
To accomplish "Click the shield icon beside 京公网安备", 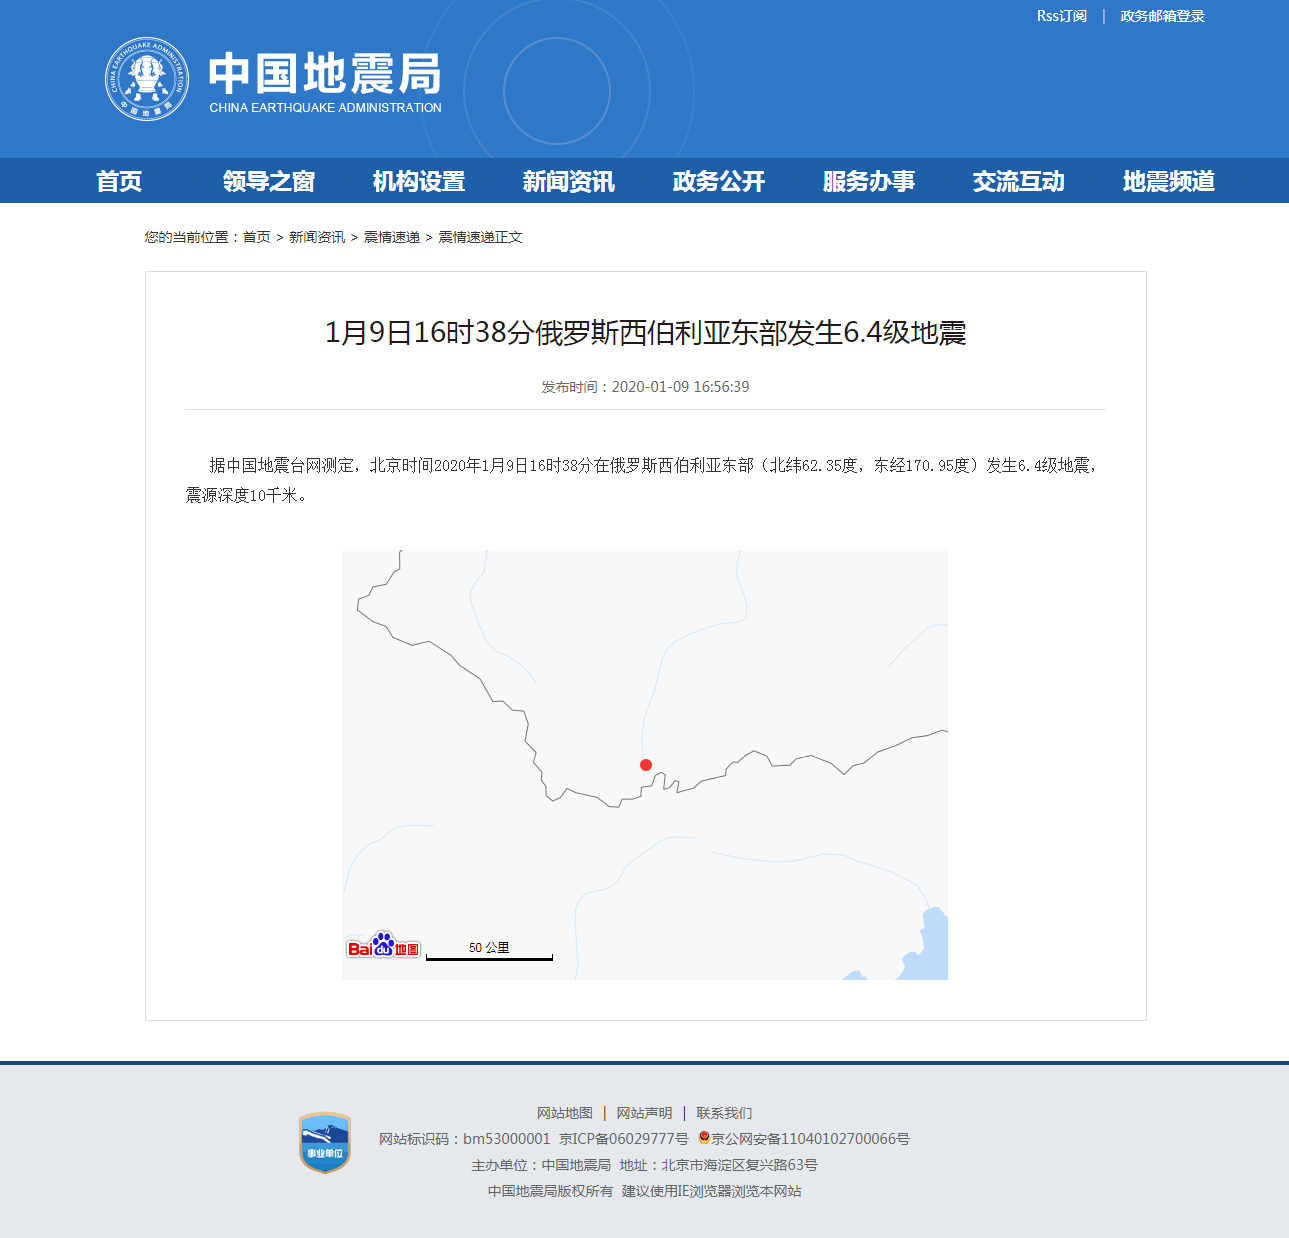I will [x=703, y=1138].
